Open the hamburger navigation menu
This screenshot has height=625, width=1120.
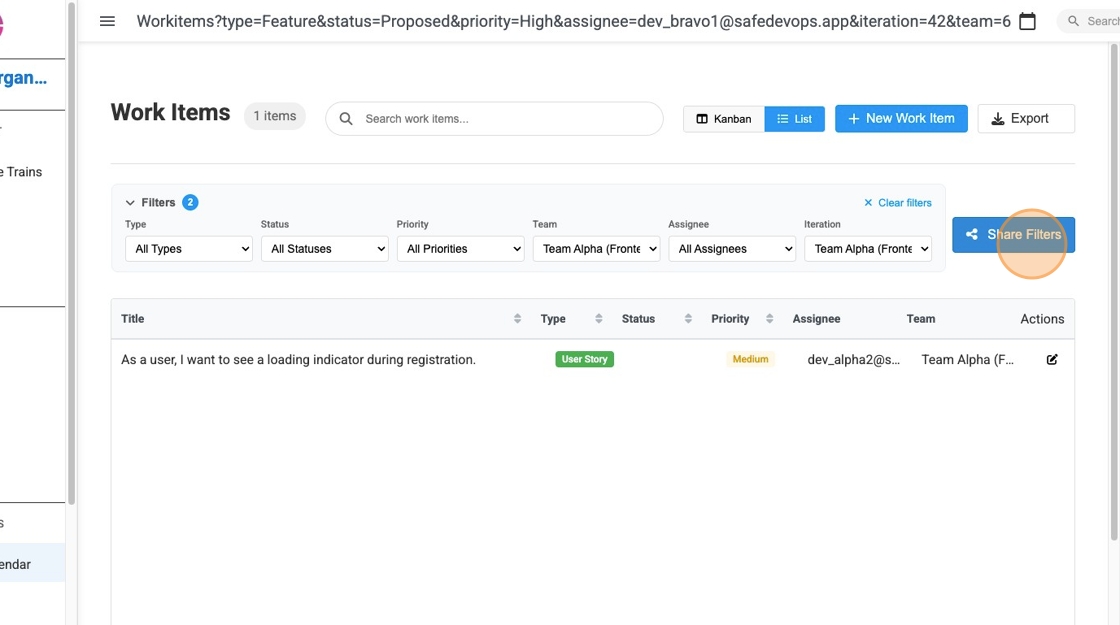click(x=107, y=20)
